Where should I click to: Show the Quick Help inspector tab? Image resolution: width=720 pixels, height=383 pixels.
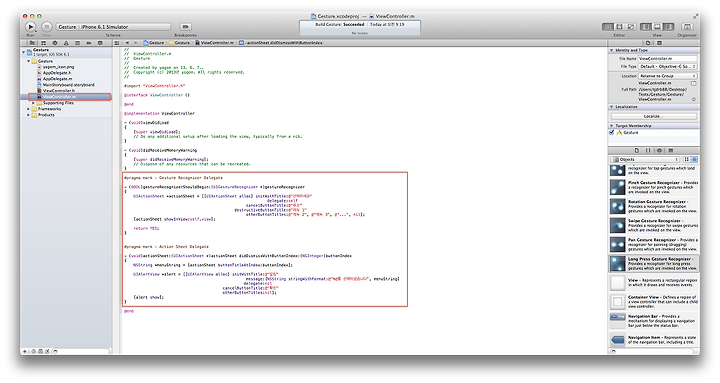659,43
